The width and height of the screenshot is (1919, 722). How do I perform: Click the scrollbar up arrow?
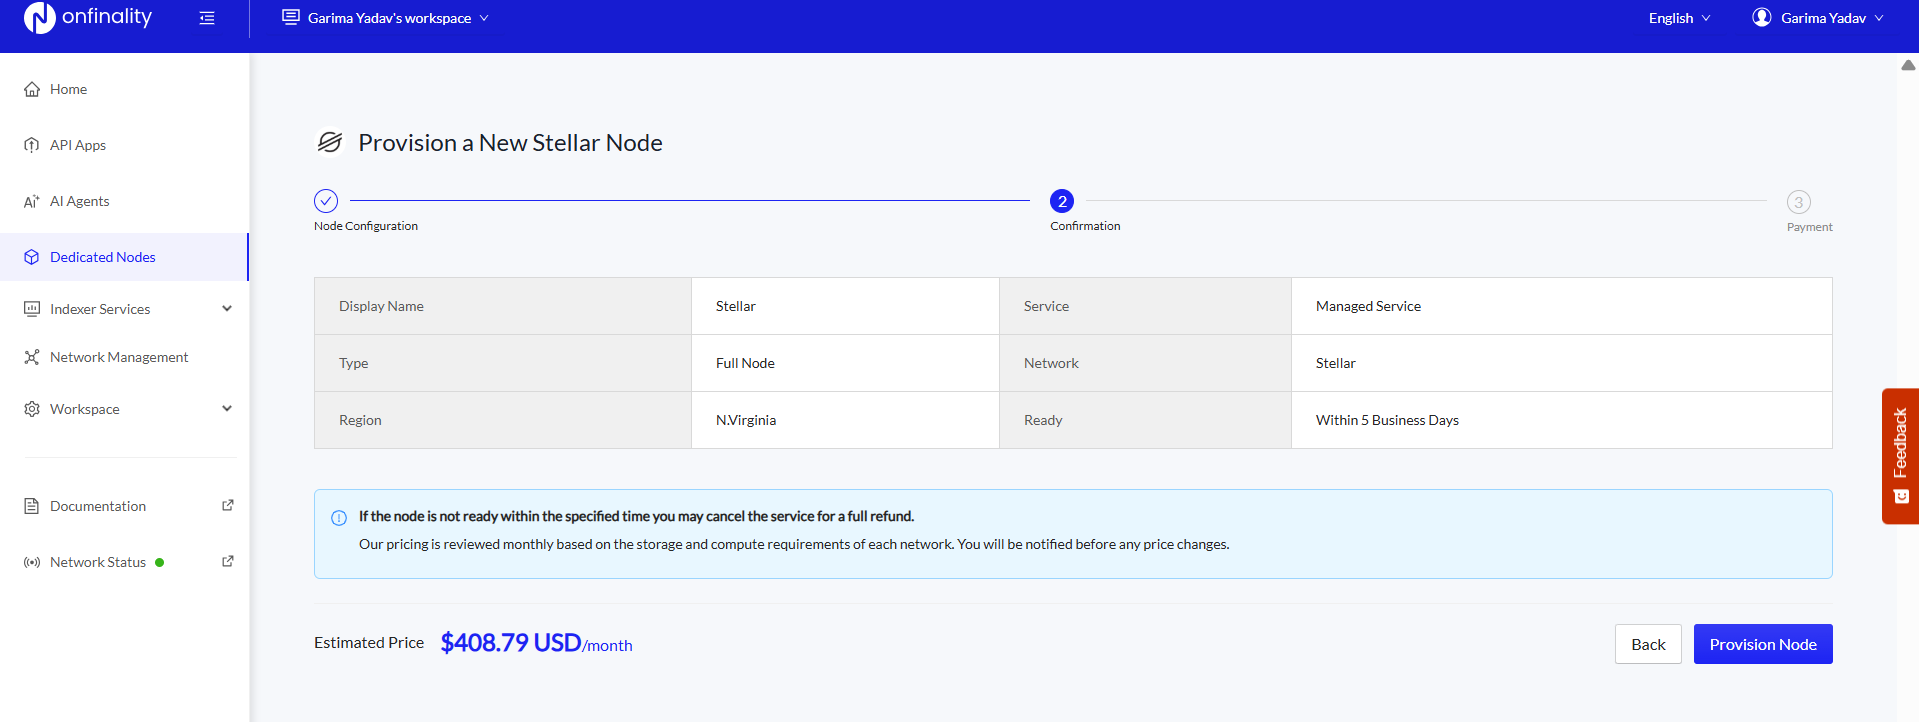[1908, 65]
